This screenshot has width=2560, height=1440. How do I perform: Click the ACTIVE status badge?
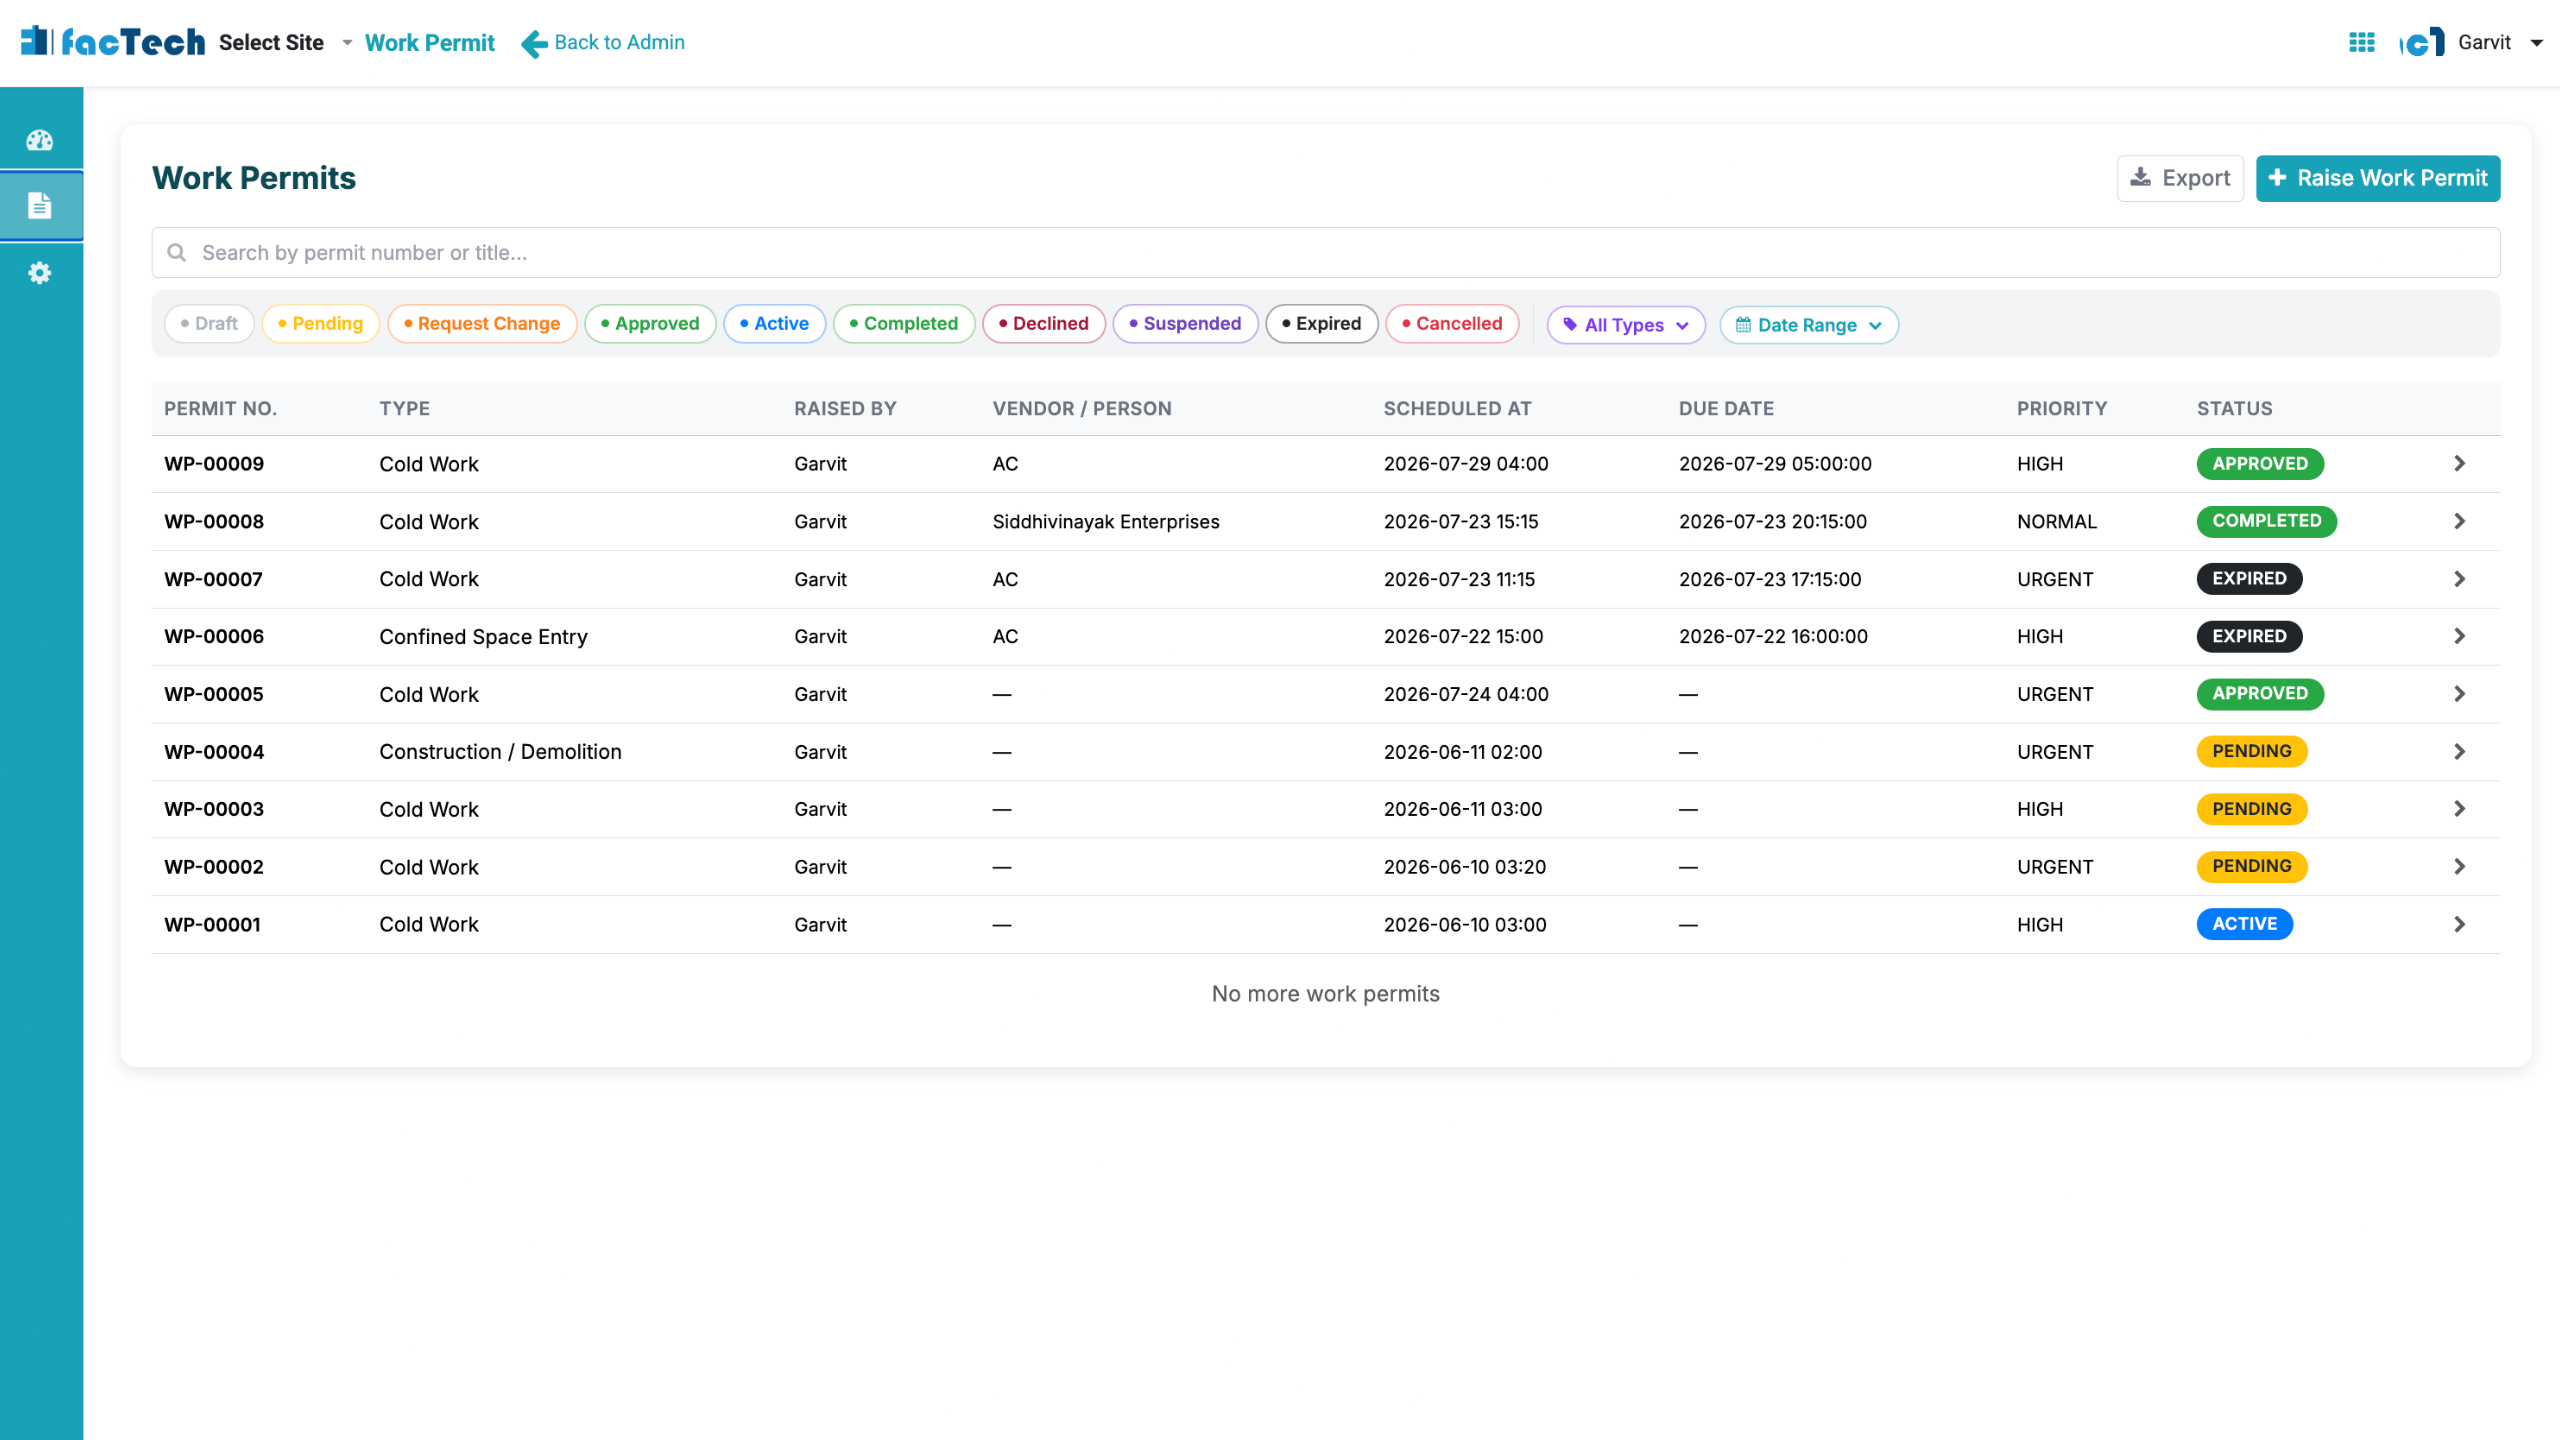click(2245, 924)
